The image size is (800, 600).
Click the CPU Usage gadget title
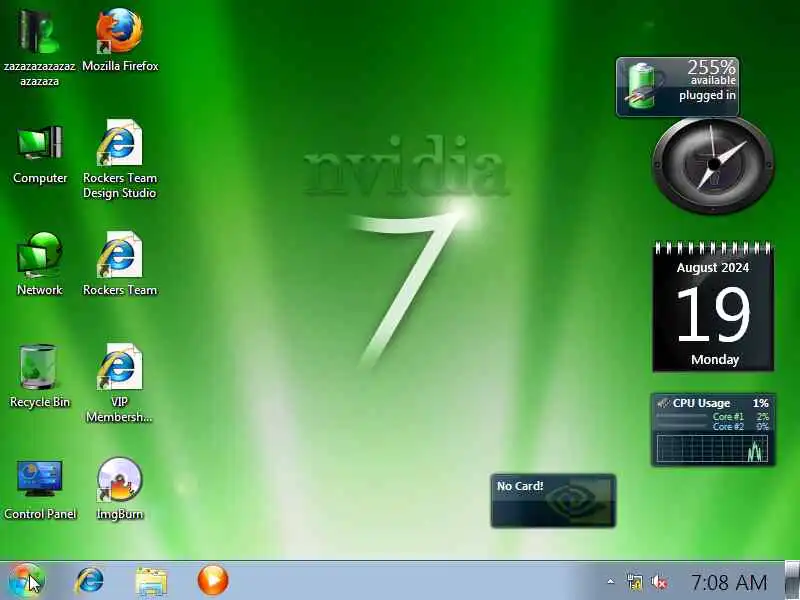tap(701, 403)
